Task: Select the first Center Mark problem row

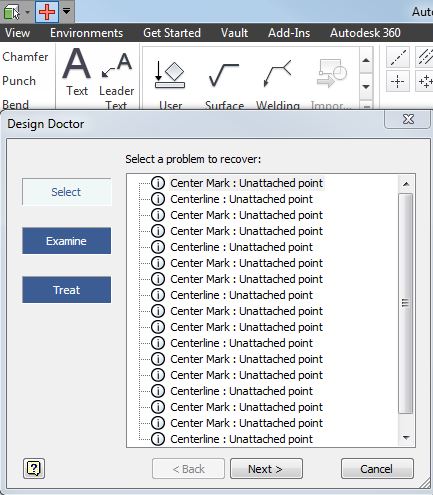Action: (x=247, y=183)
